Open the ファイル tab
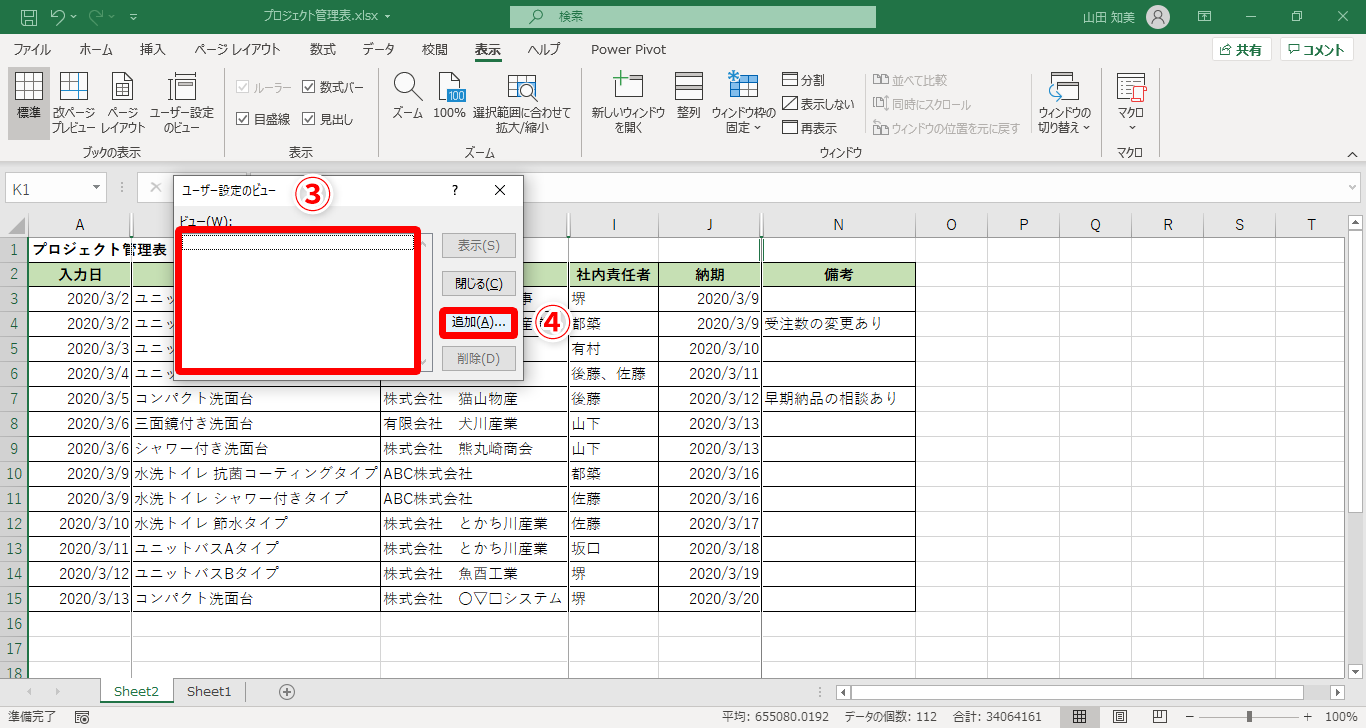 [x=32, y=49]
